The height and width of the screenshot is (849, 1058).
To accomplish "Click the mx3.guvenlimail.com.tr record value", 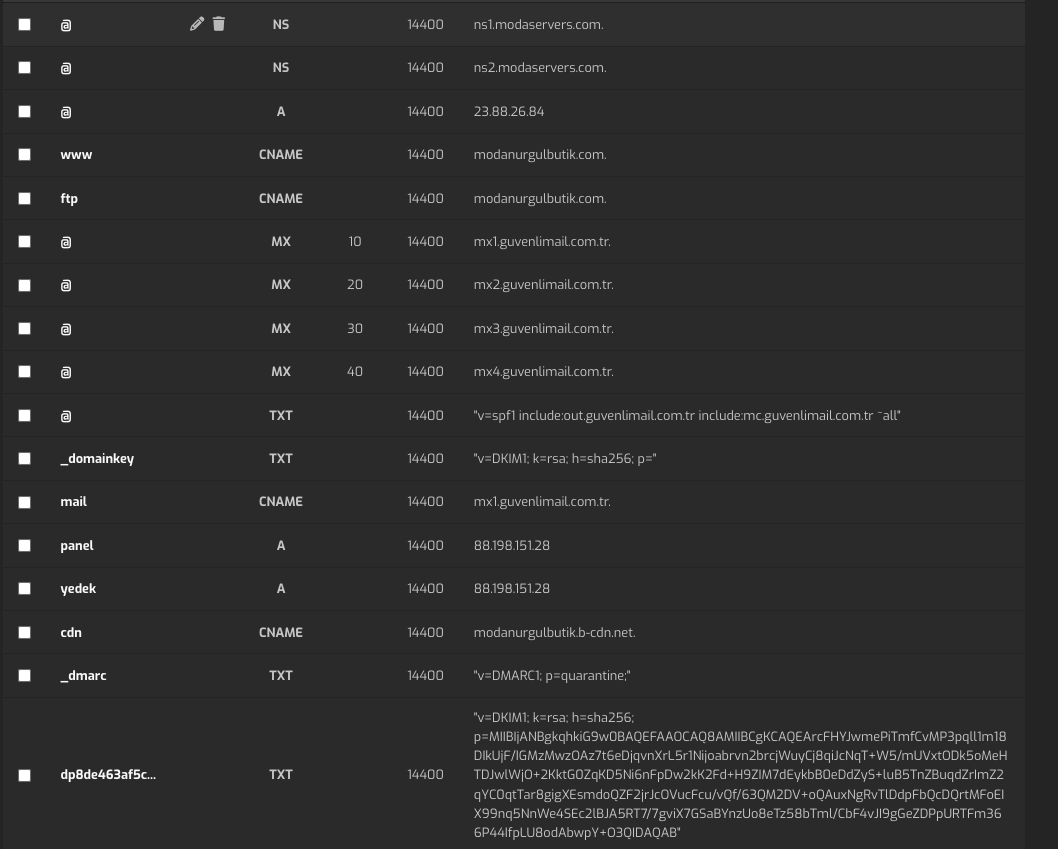I will click(x=544, y=329).
